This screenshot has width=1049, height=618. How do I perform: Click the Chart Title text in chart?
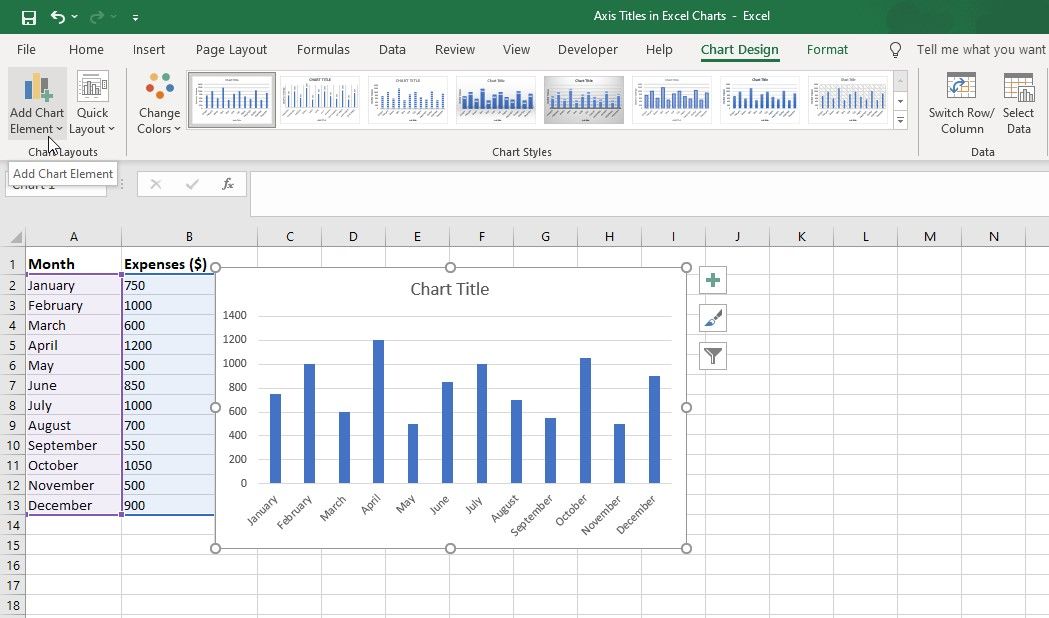[x=450, y=289]
